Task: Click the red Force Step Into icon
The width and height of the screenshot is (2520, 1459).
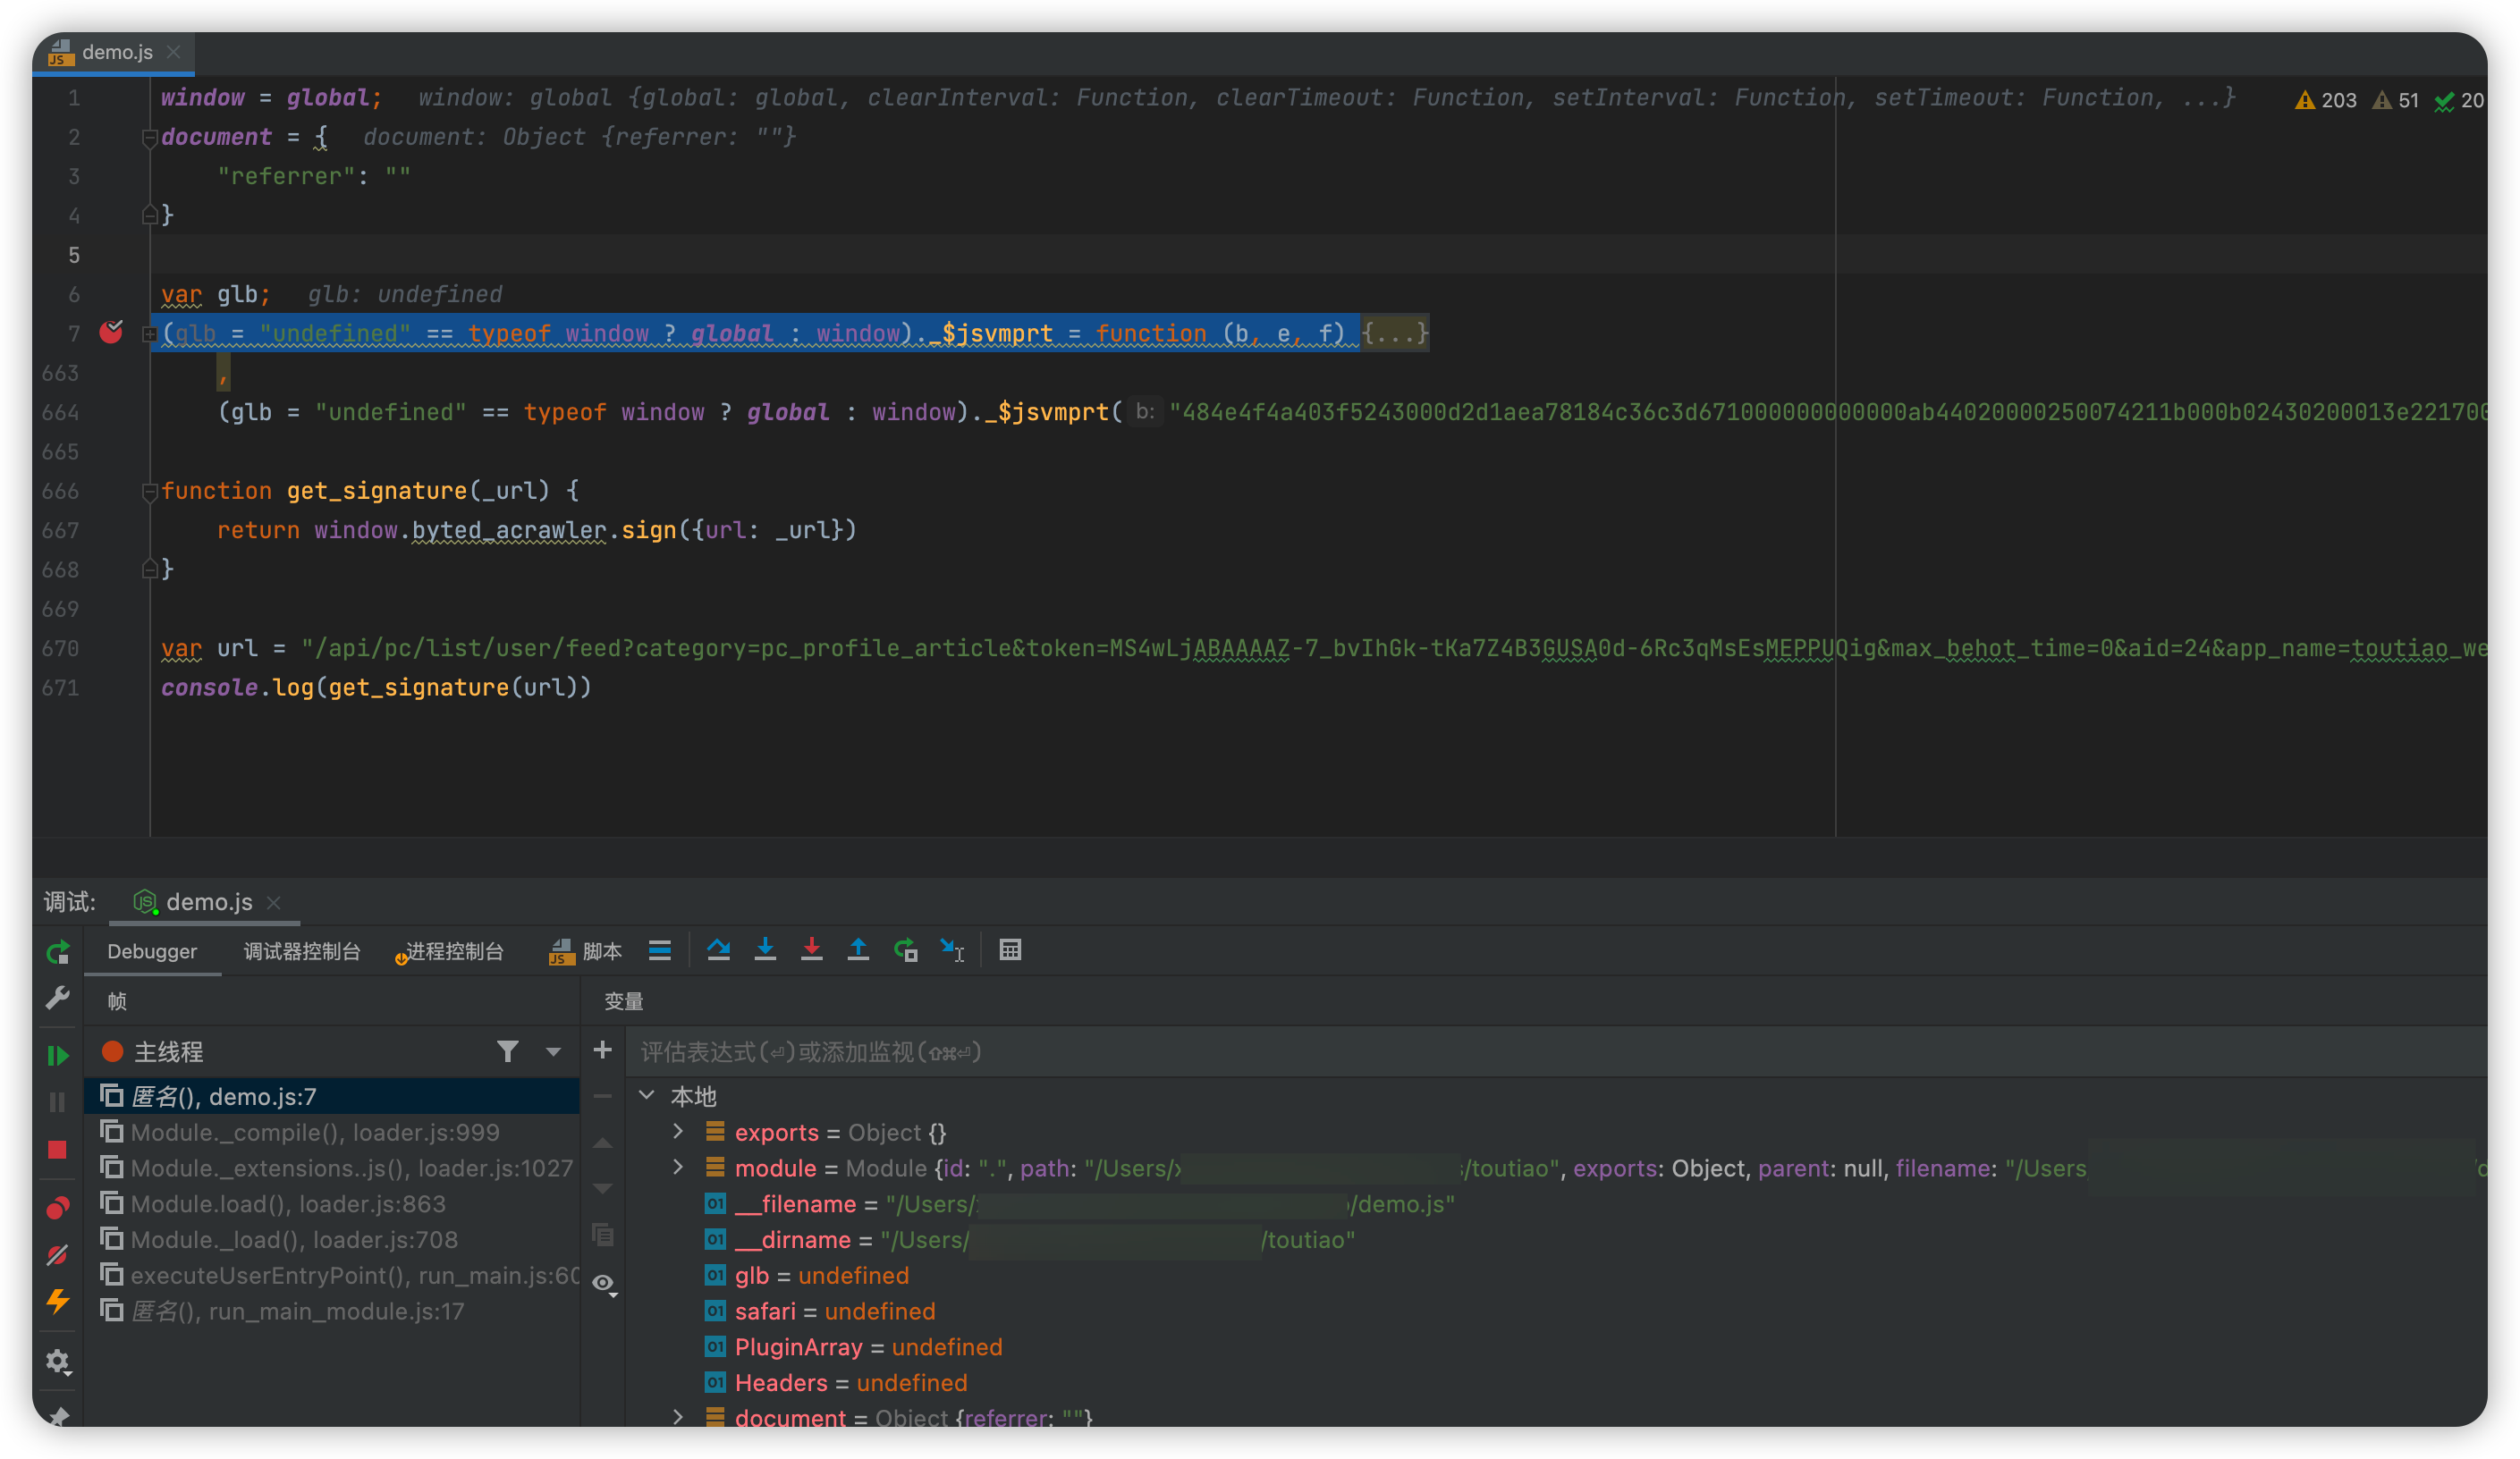Action: [x=812, y=950]
